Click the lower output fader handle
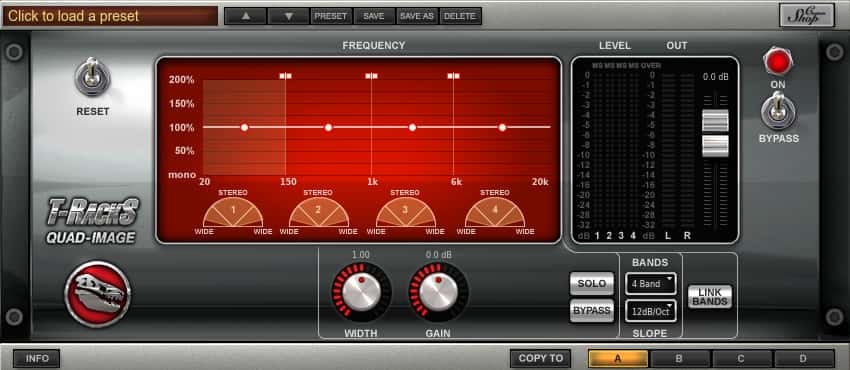Screen dimensions: 850x370 pyautogui.click(x=715, y=146)
